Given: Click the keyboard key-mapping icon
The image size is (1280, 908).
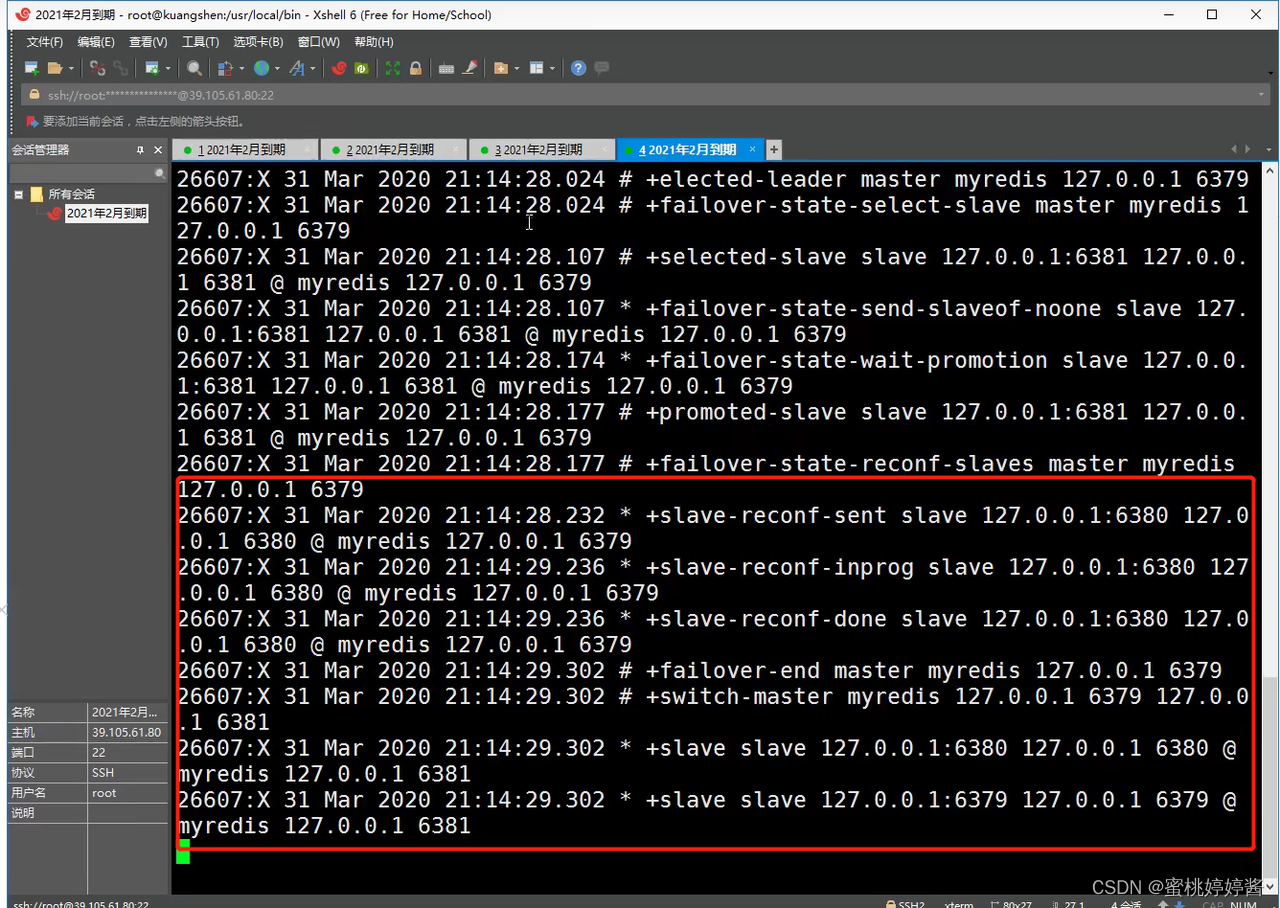Looking at the screenshot, I should [x=446, y=68].
